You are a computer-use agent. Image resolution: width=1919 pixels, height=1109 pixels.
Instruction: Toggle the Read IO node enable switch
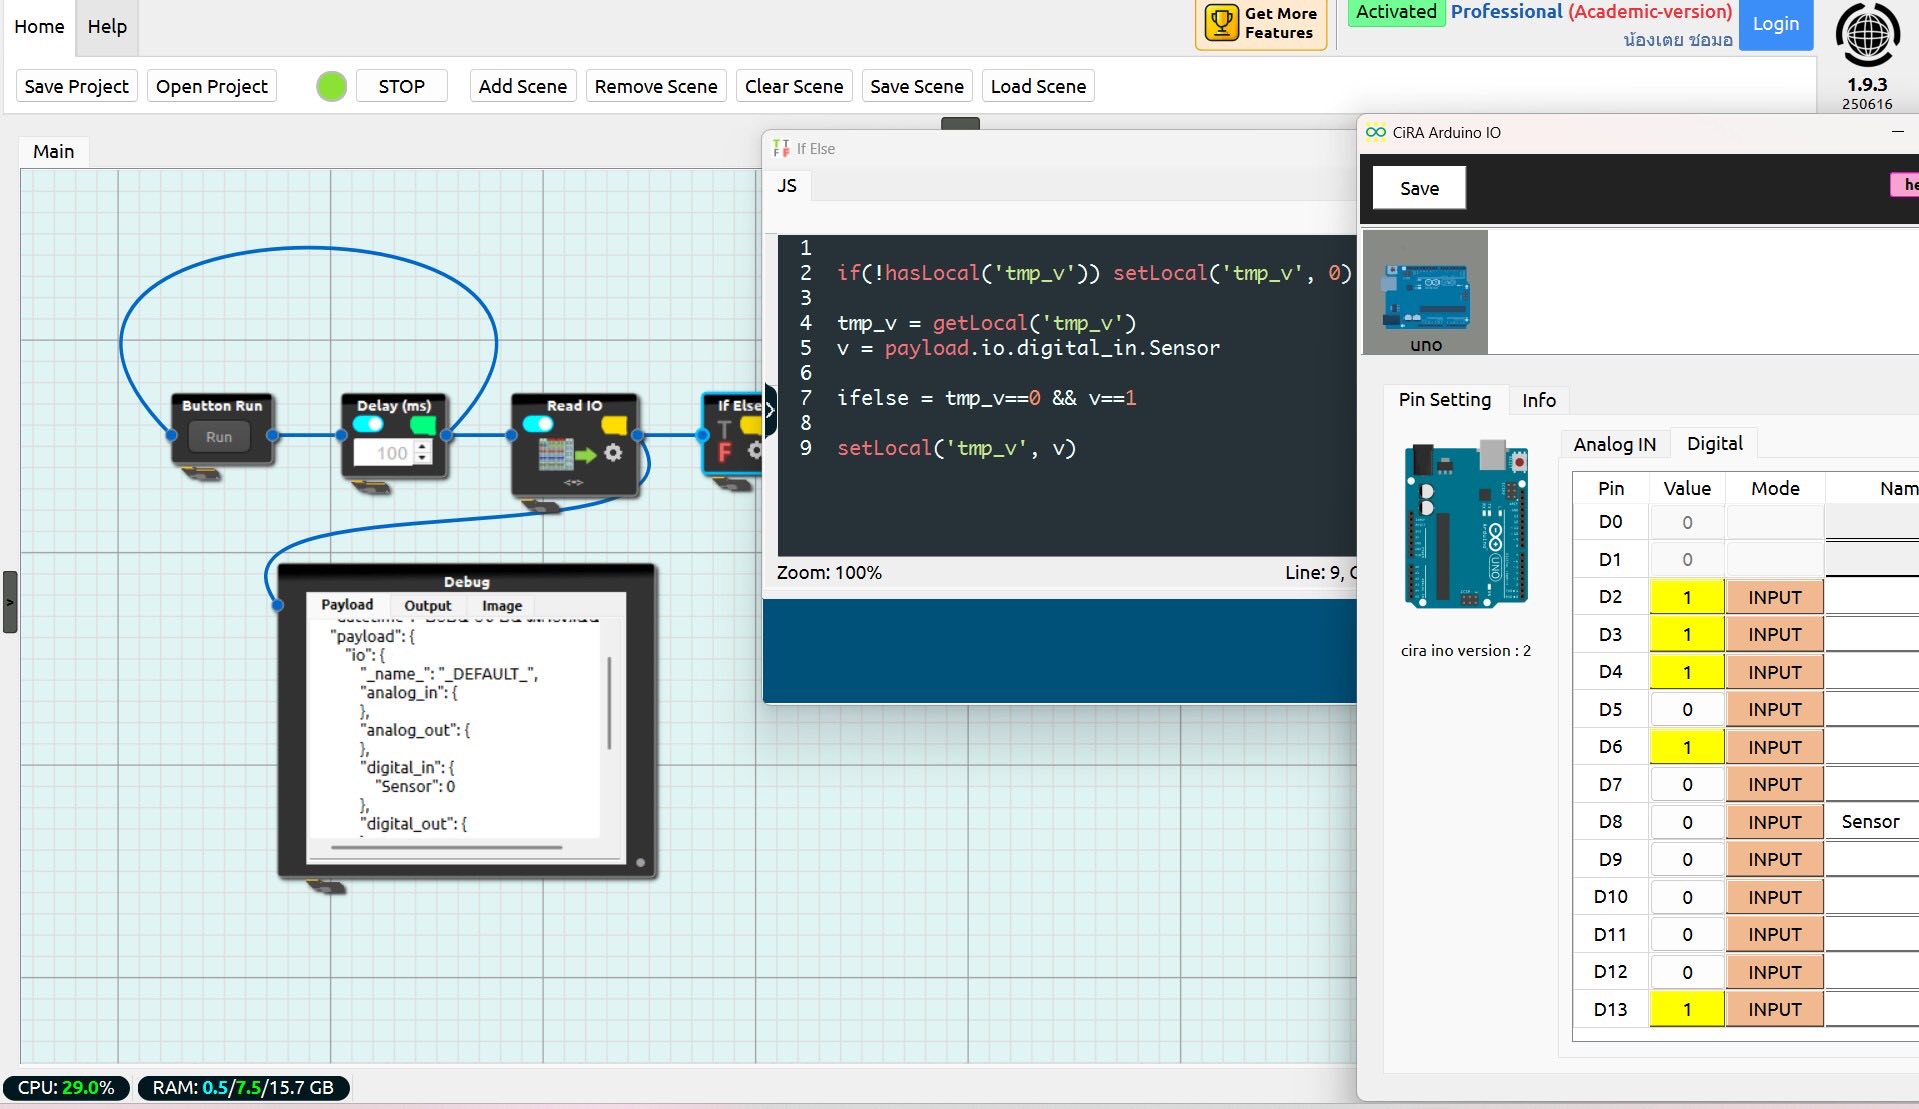tap(538, 424)
